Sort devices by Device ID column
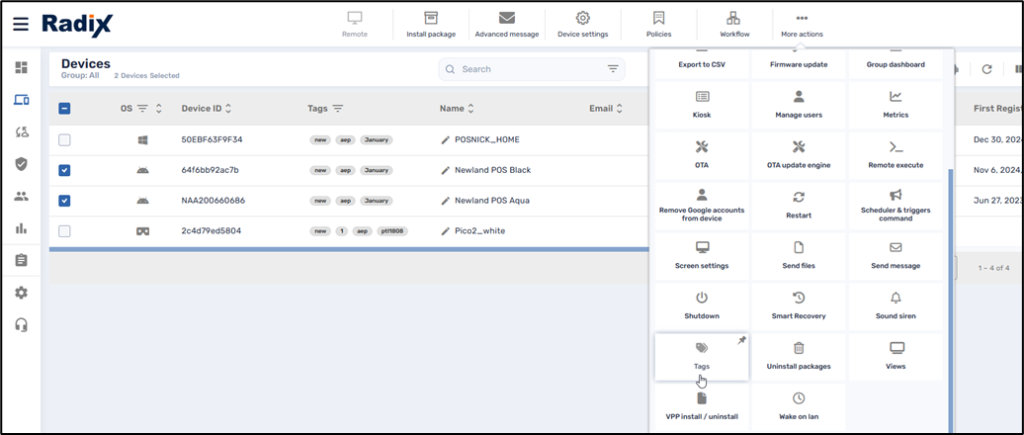The image size is (1024, 435). point(230,109)
